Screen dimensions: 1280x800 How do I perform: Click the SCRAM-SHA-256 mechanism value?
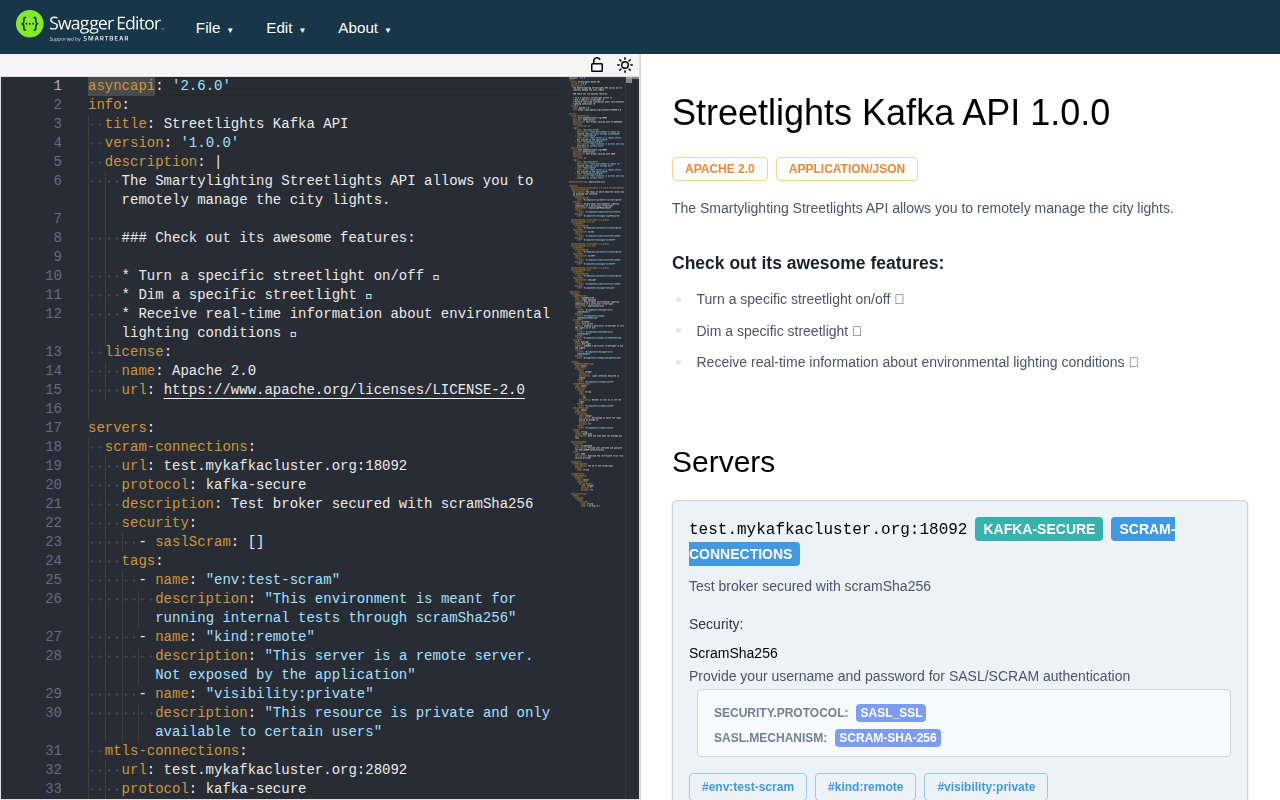(888, 738)
